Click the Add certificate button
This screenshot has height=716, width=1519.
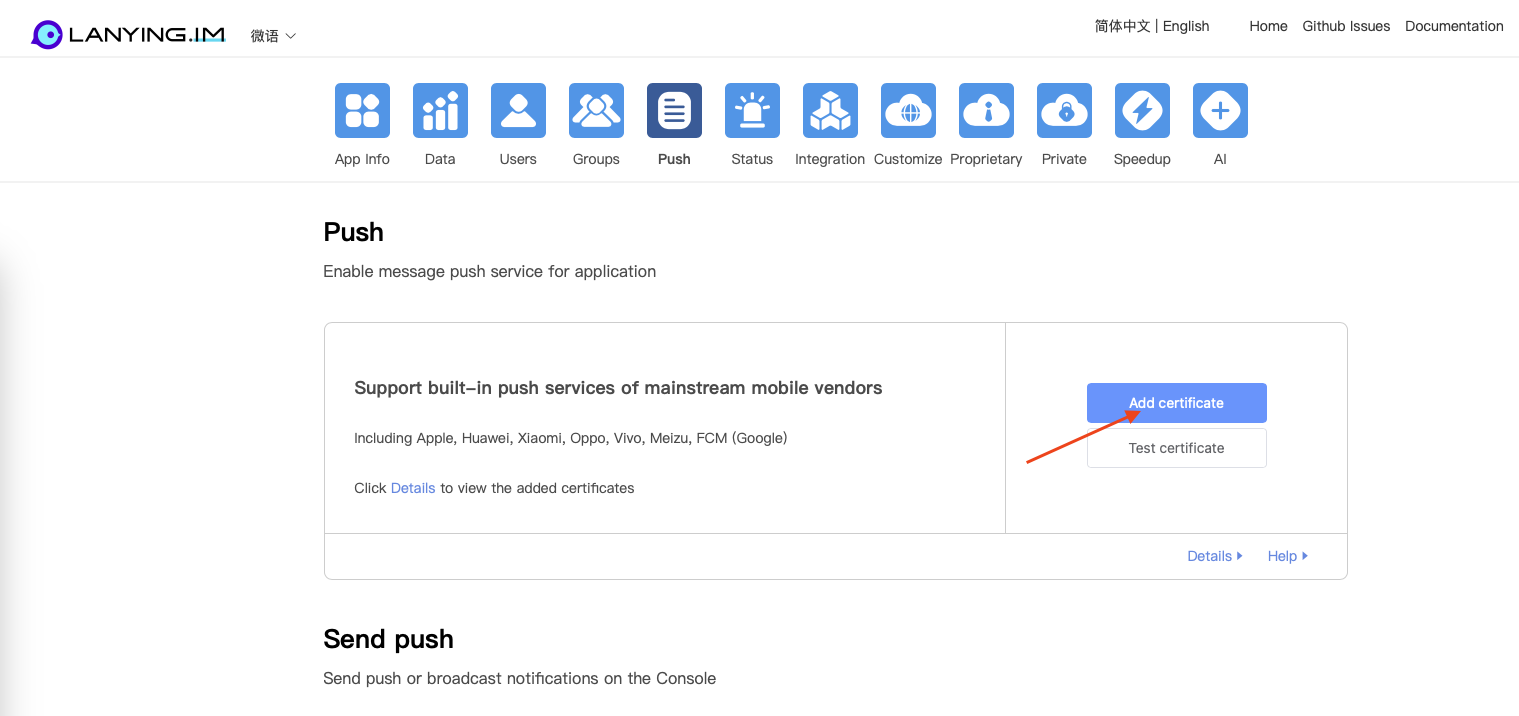point(1176,403)
